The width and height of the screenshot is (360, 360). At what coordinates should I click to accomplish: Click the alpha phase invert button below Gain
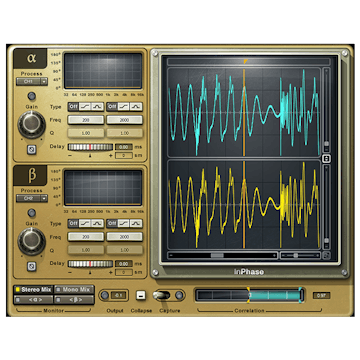coord(32,150)
